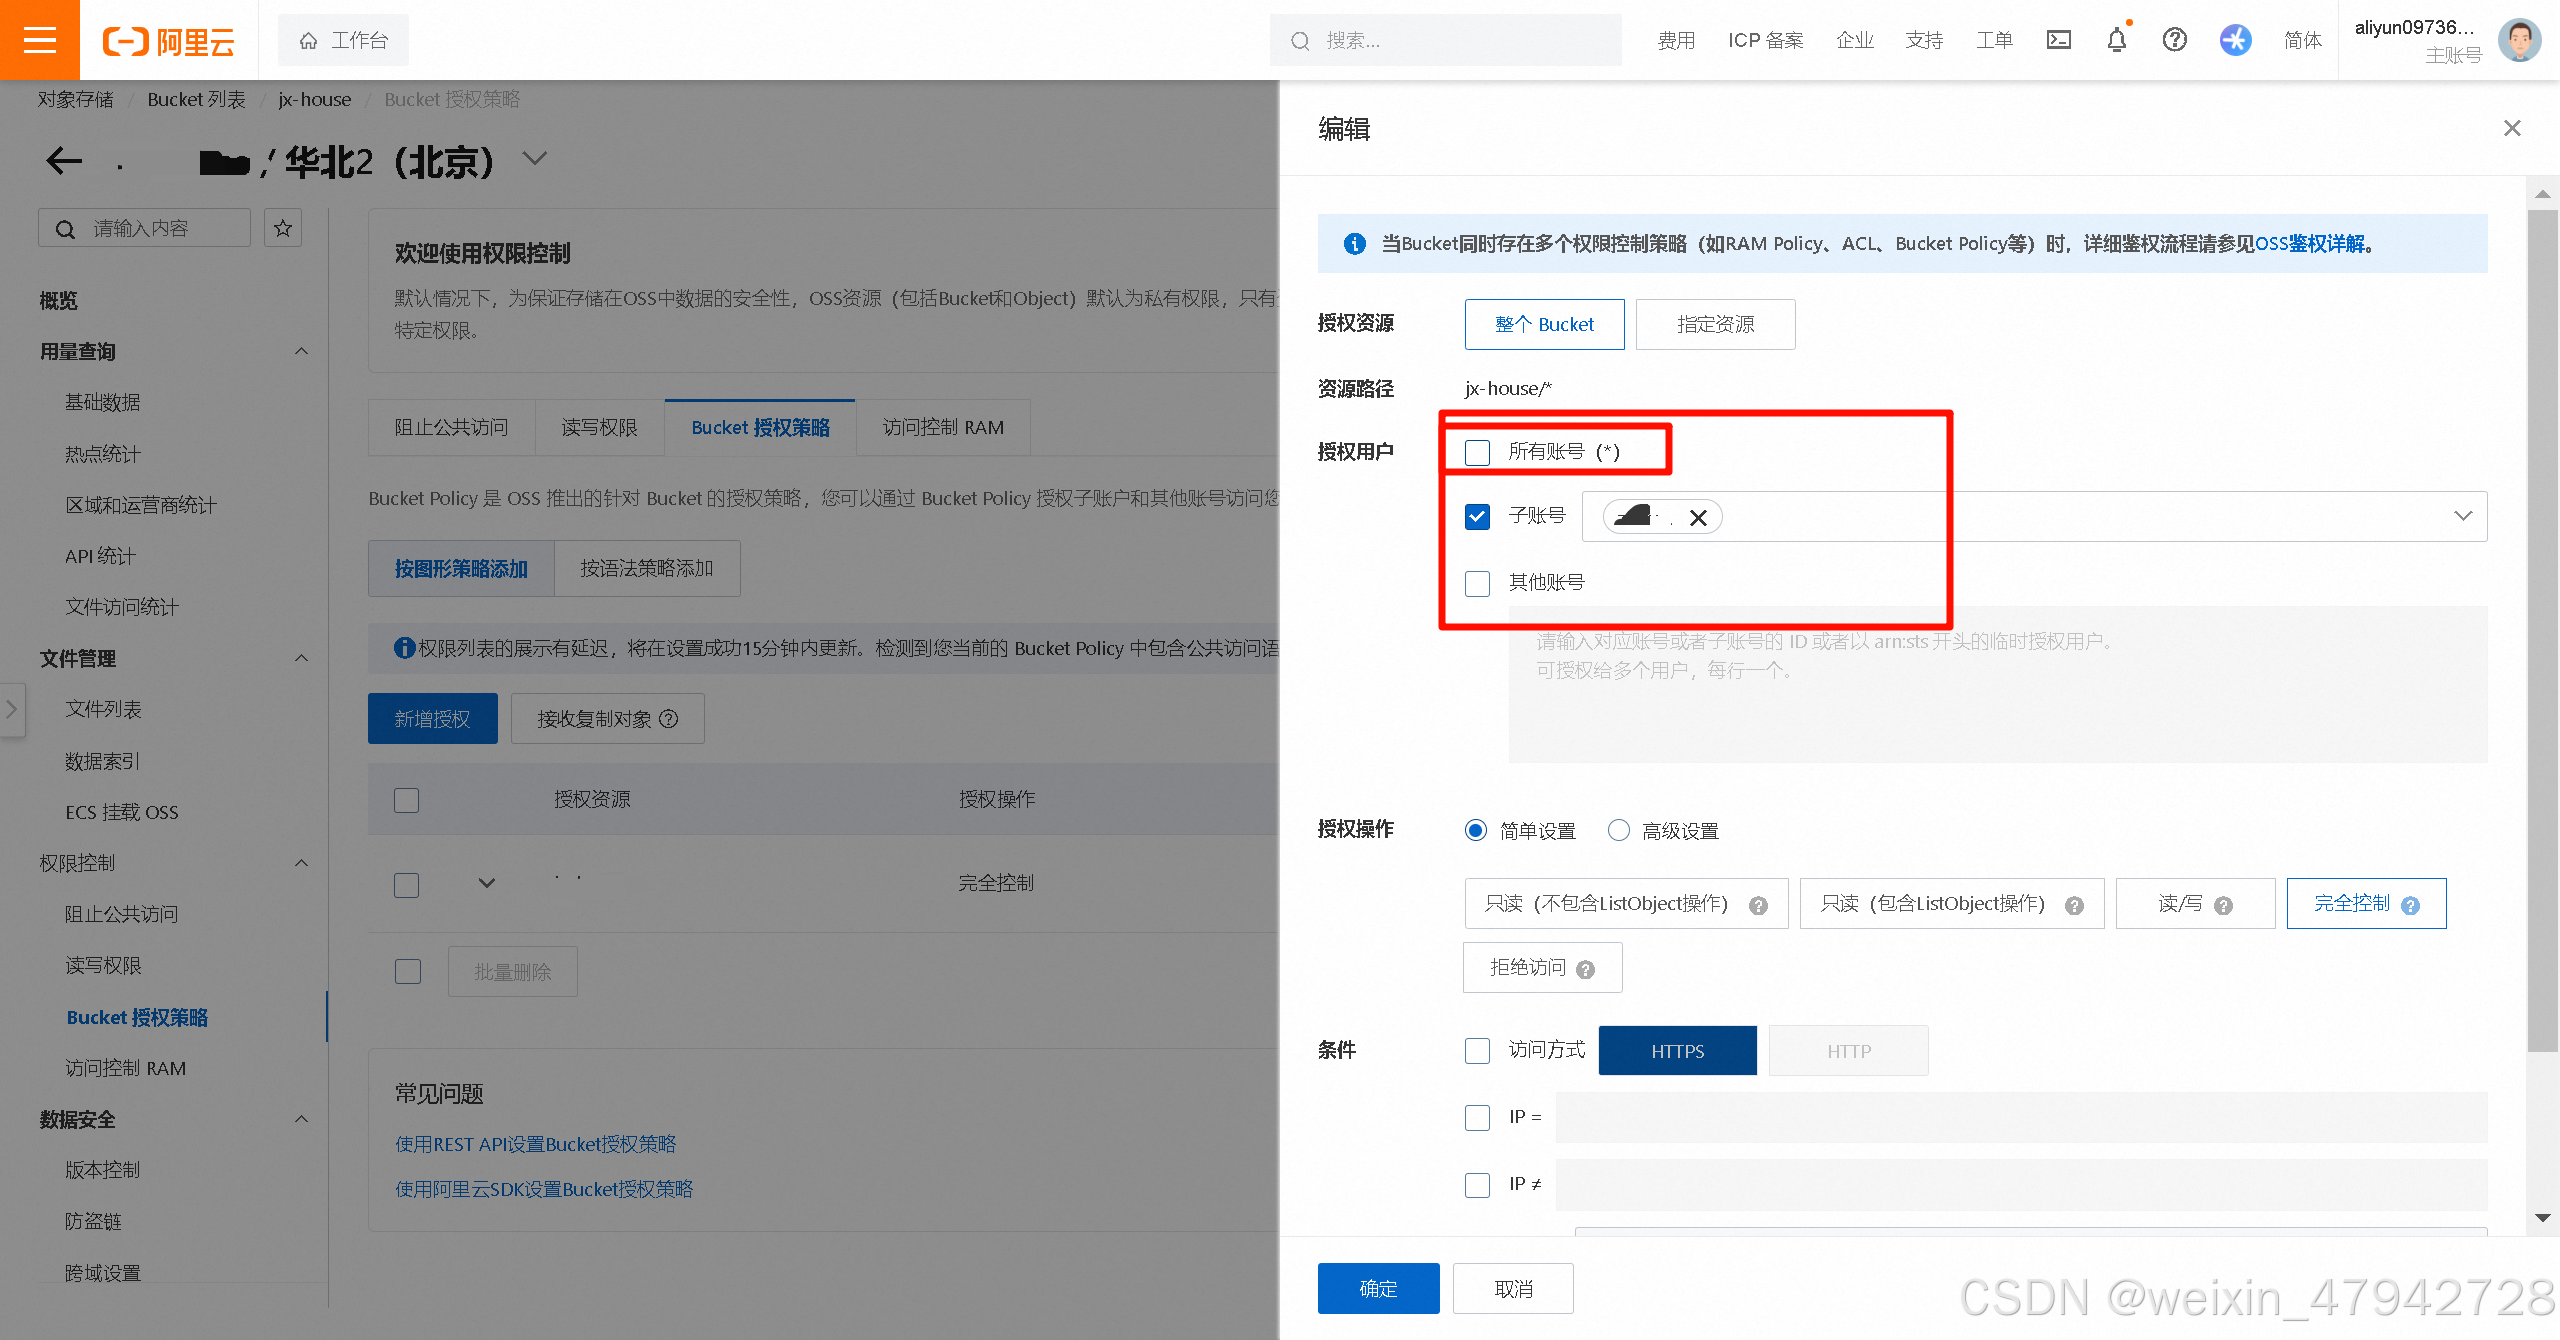Open the hamburger navigation menu
2560x1340 pixels.
40,40
